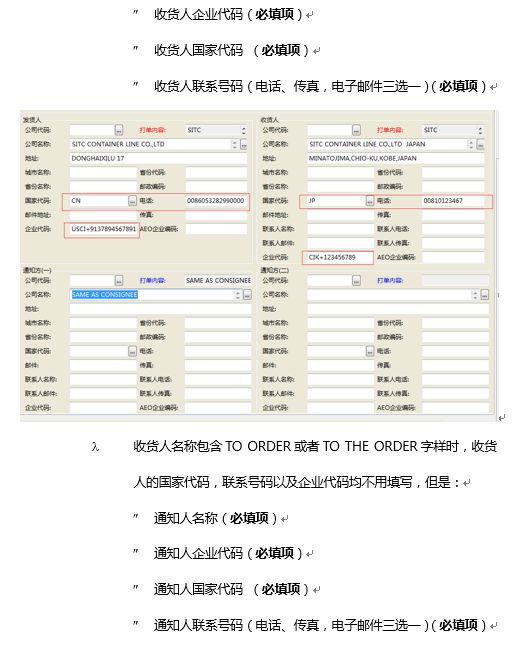Focus the 收货人 AEO企业编码 field
The image size is (523, 653).
453,257
